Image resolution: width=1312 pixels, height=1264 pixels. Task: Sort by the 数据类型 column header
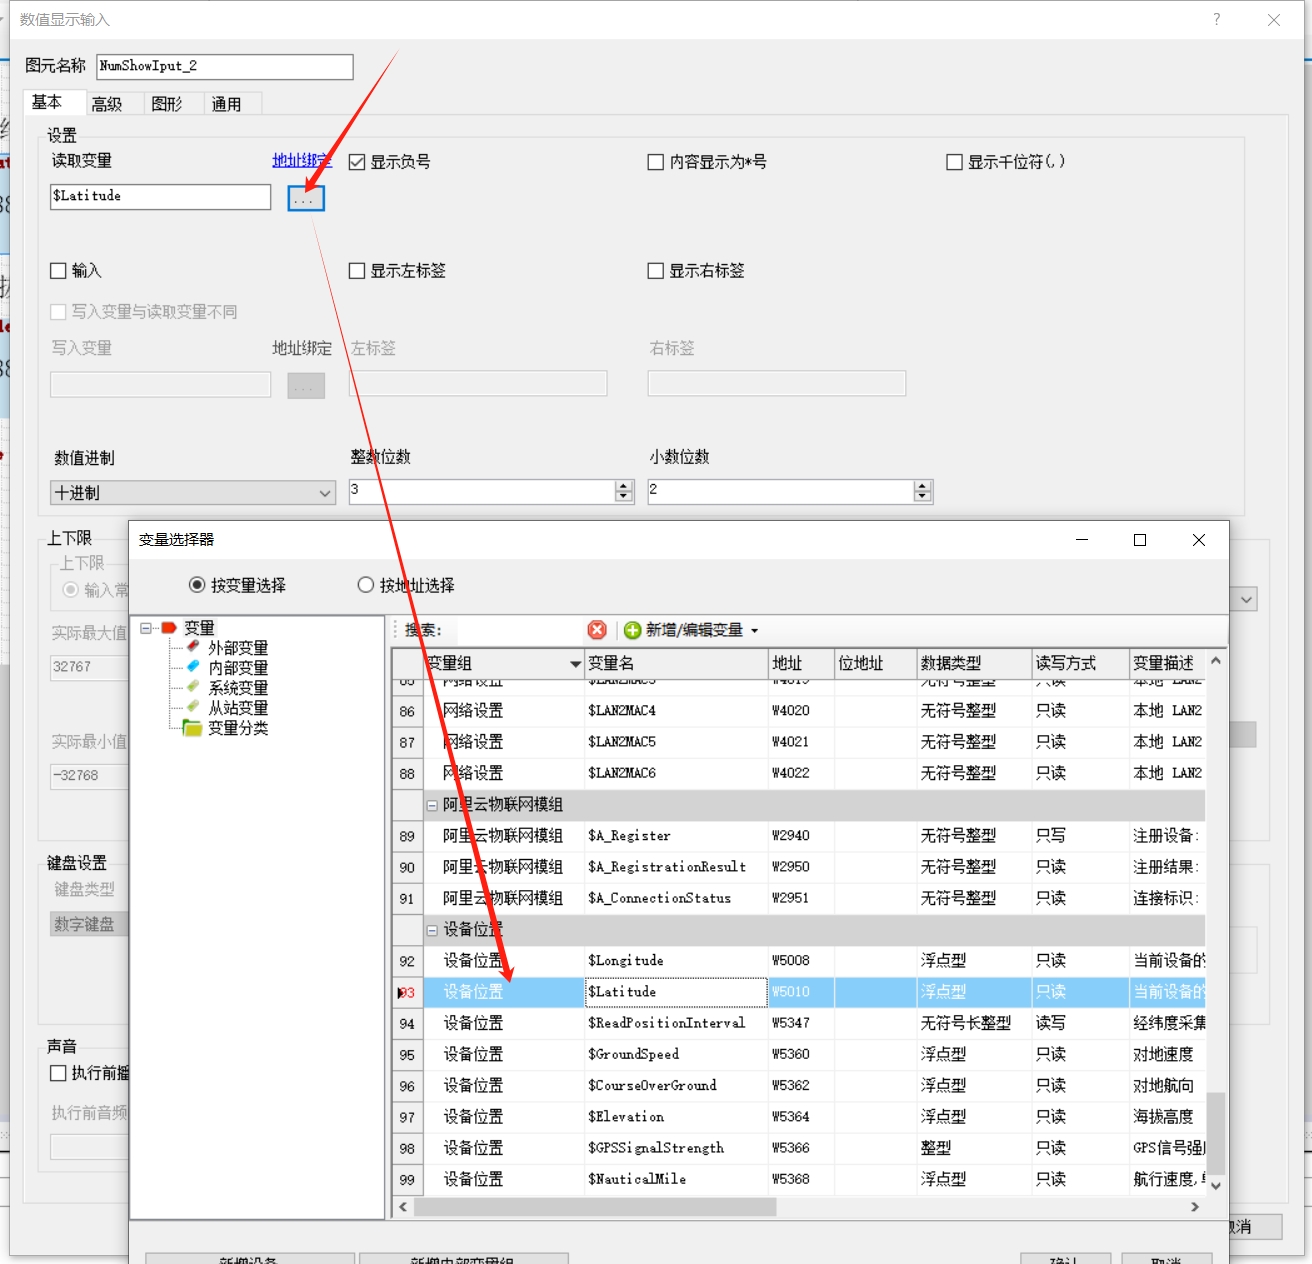pos(974,664)
